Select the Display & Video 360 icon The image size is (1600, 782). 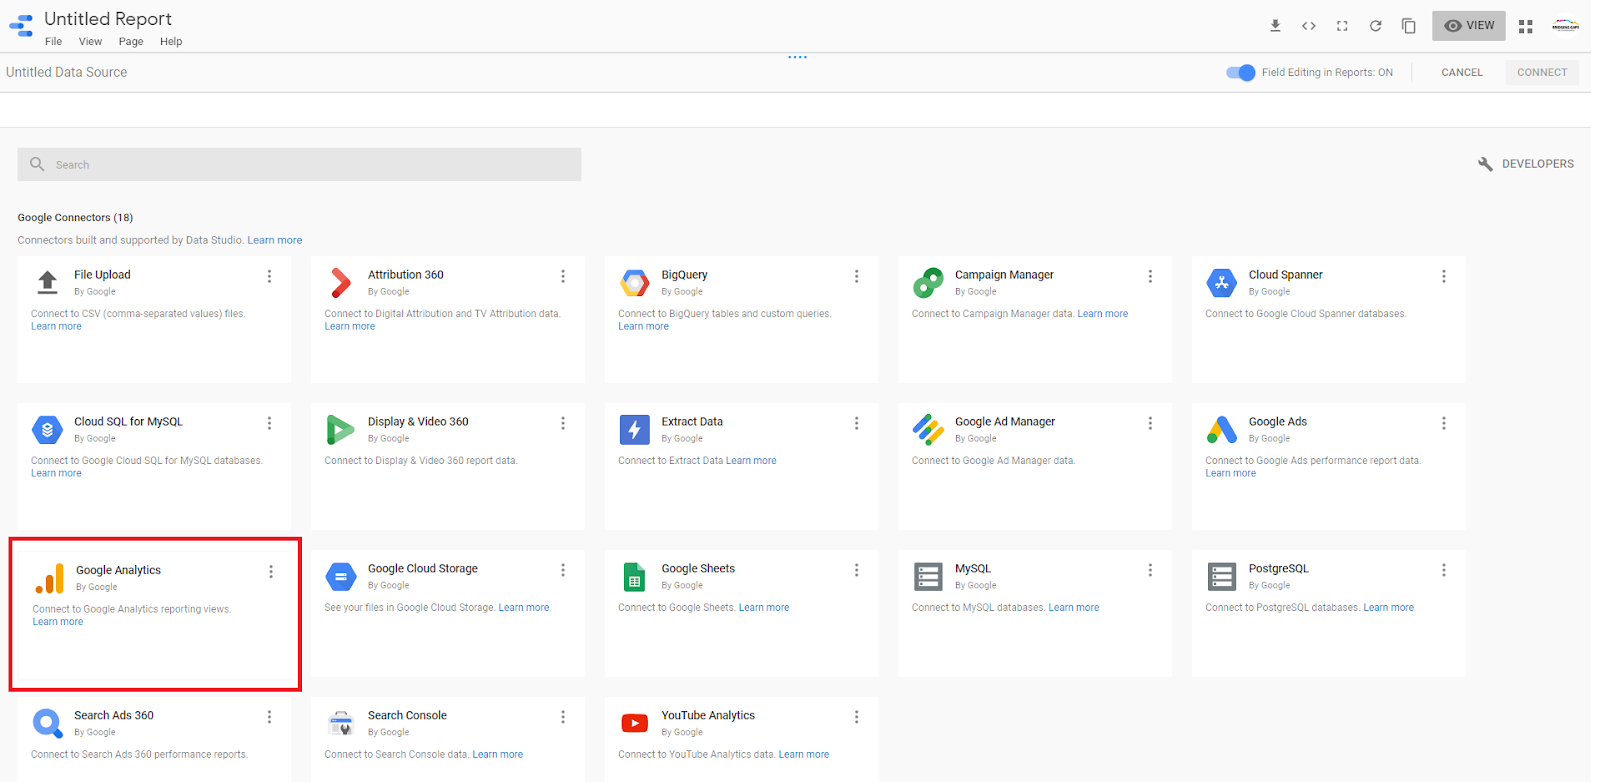[341, 430]
